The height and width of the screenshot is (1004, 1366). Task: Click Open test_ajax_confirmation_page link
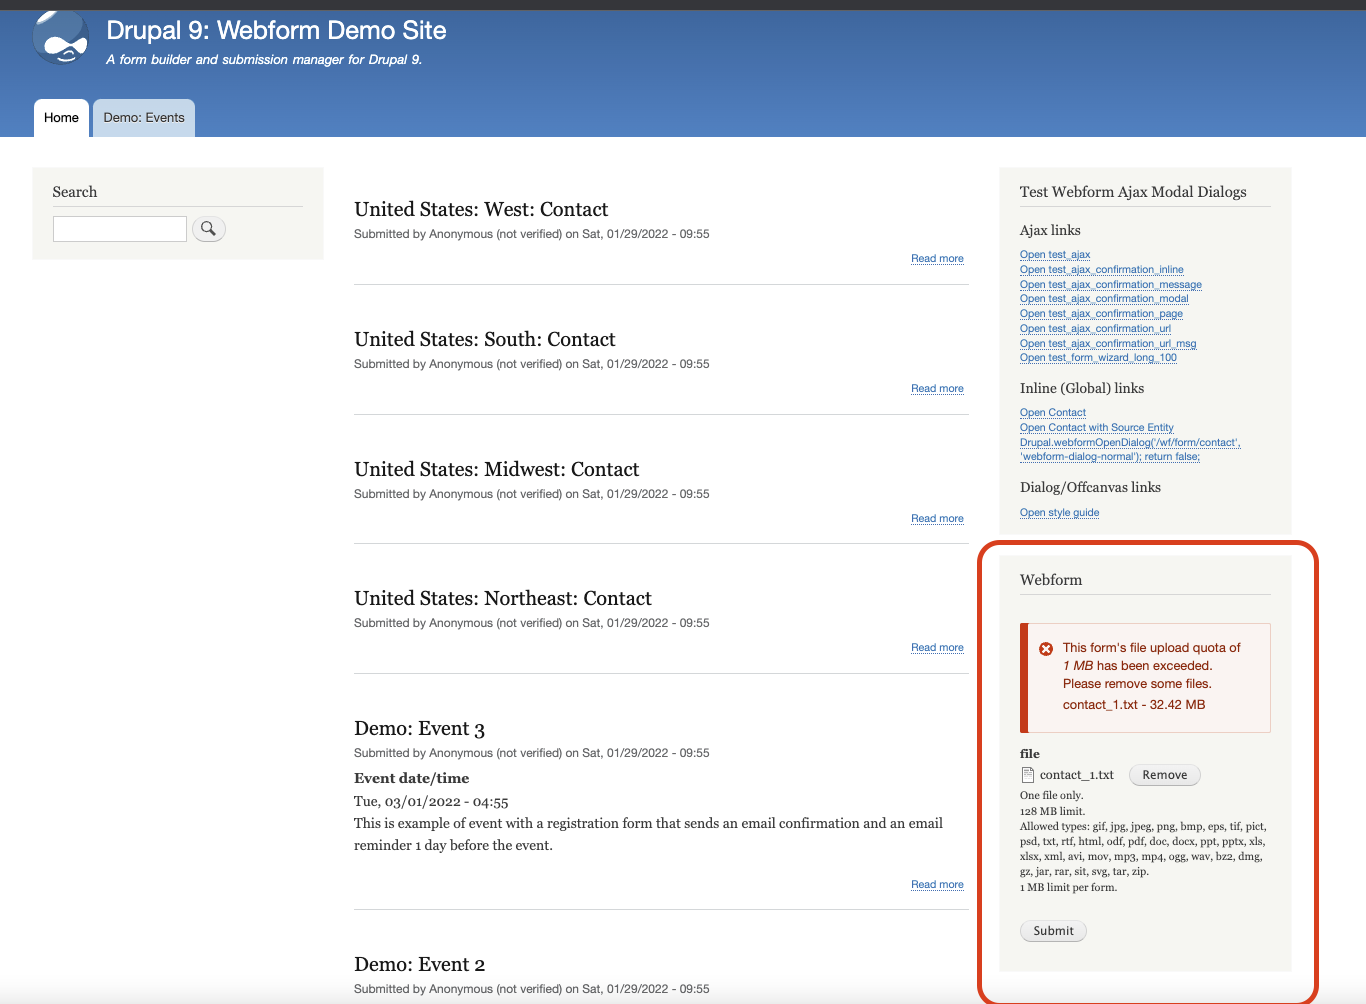(1101, 314)
